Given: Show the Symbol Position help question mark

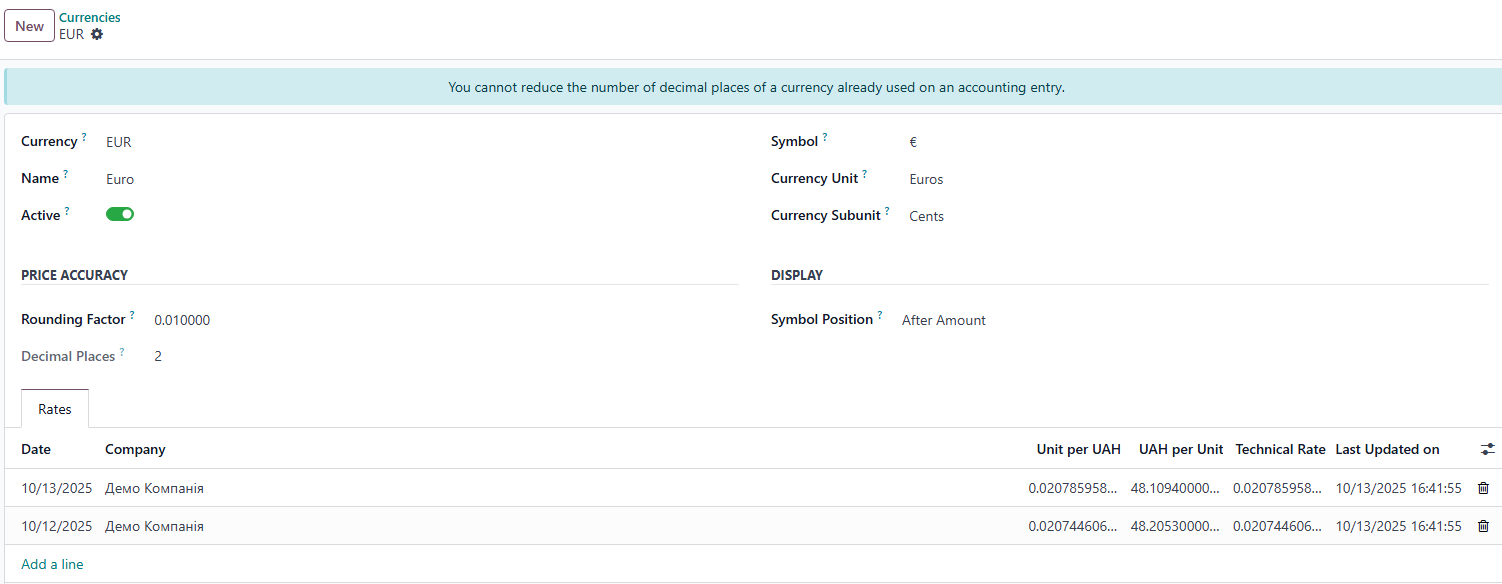Looking at the screenshot, I should (x=880, y=315).
